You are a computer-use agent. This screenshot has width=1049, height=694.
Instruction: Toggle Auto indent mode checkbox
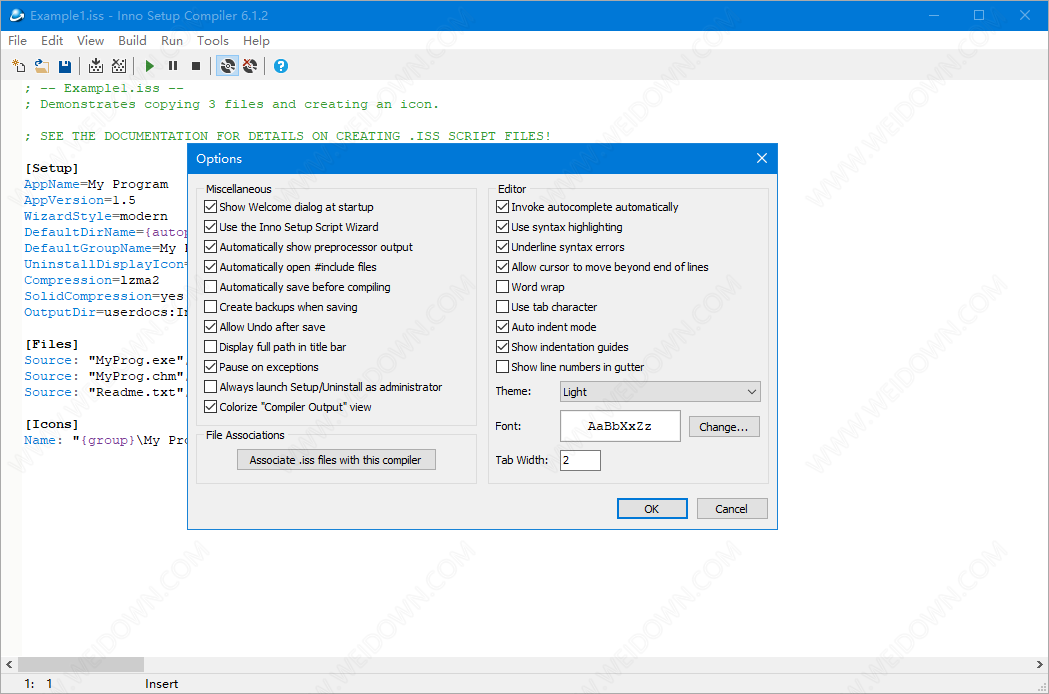pos(502,327)
